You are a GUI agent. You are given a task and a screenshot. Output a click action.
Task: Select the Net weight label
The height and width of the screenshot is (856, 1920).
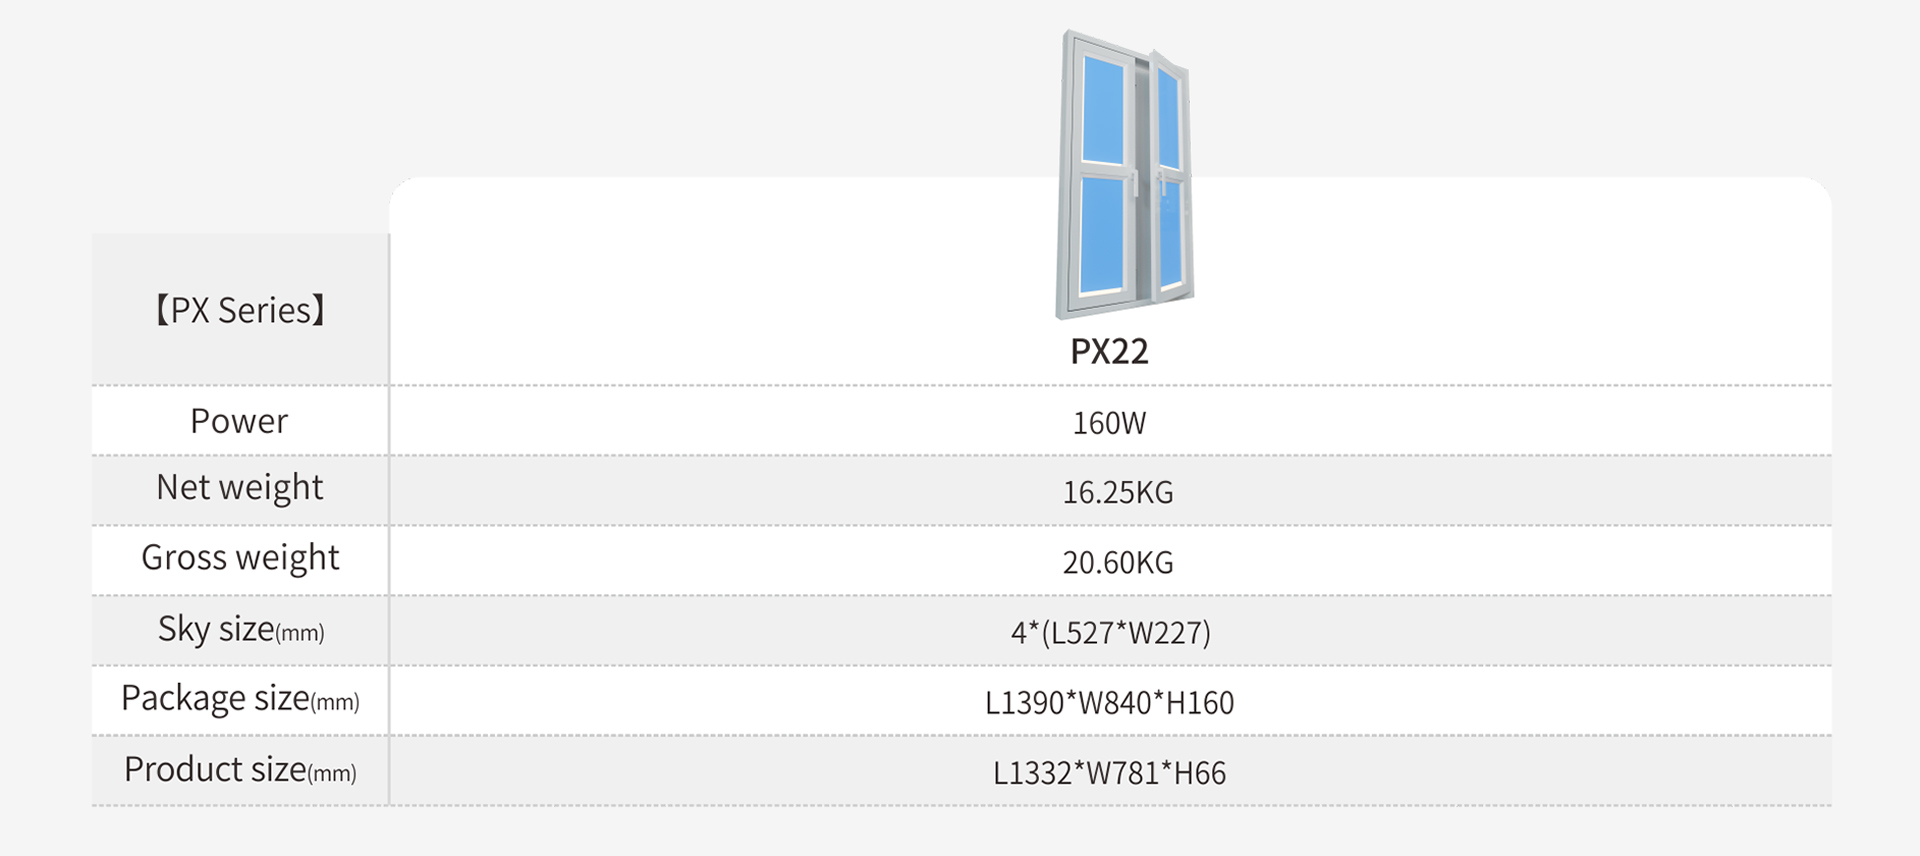coord(240,488)
